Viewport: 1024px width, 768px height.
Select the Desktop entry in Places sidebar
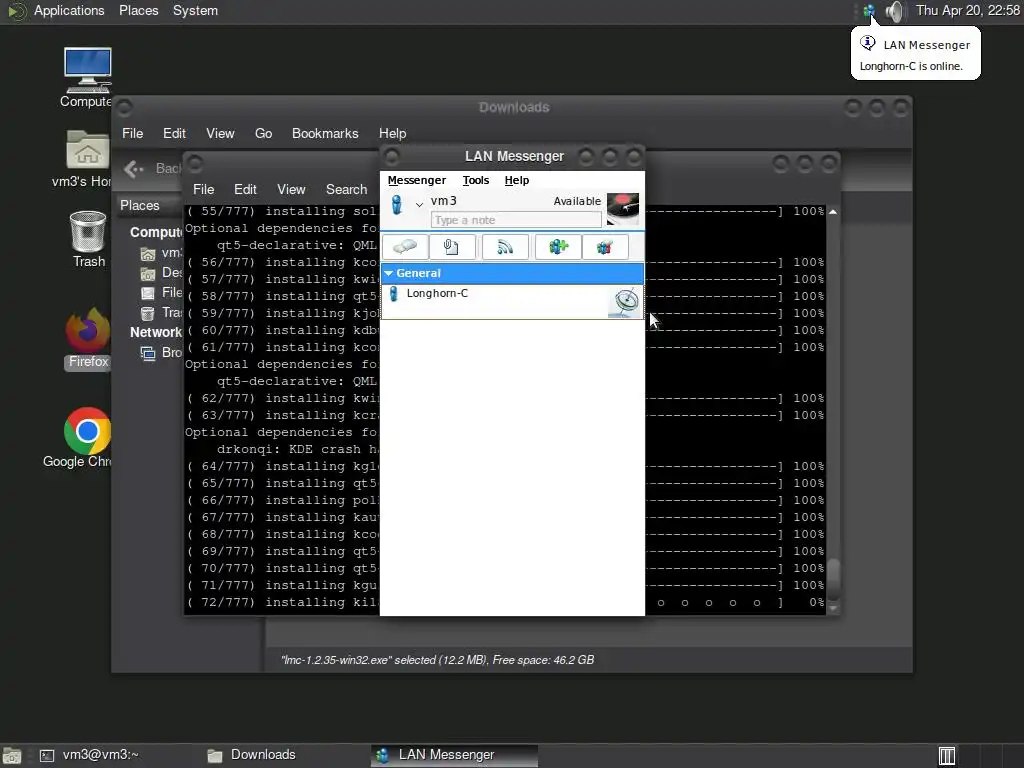click(163, 272)
